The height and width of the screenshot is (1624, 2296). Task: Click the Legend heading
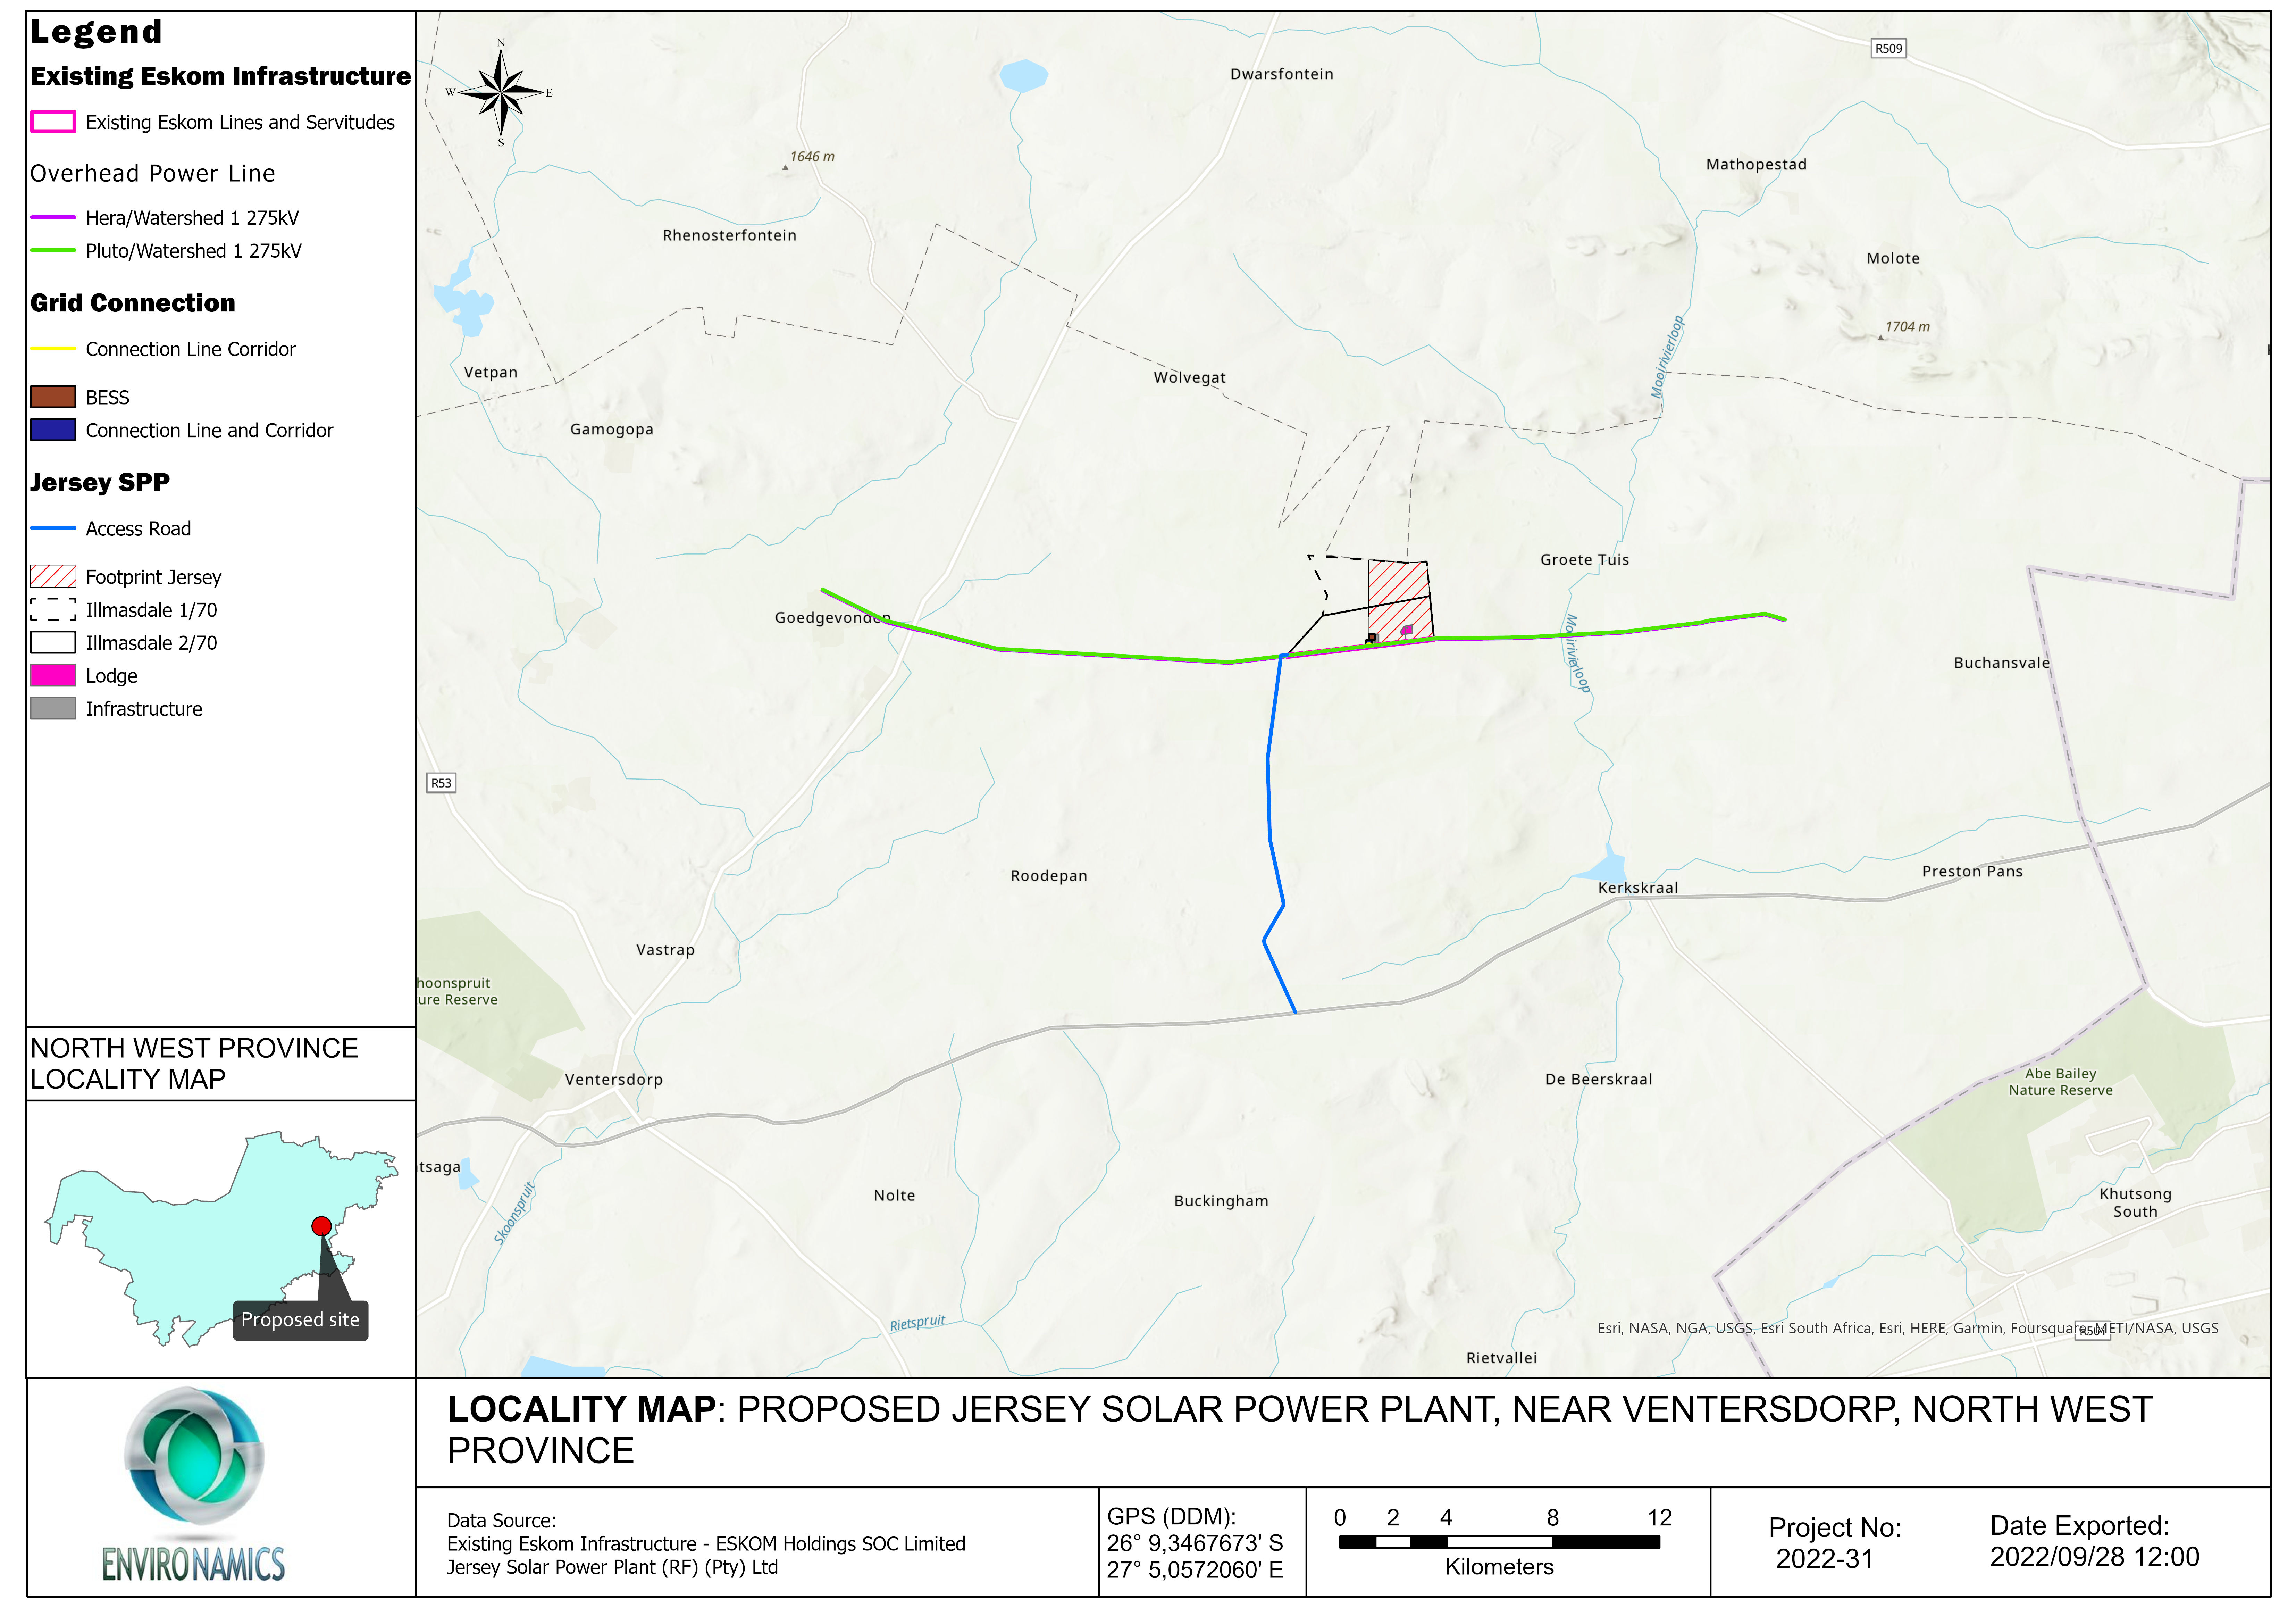[x=96, y=32]
